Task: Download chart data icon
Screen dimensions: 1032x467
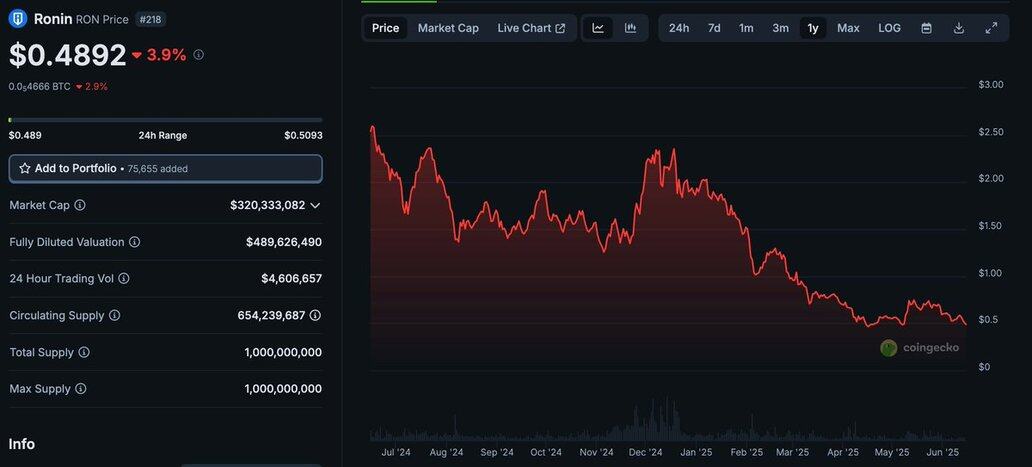Action: coord(959,28)
